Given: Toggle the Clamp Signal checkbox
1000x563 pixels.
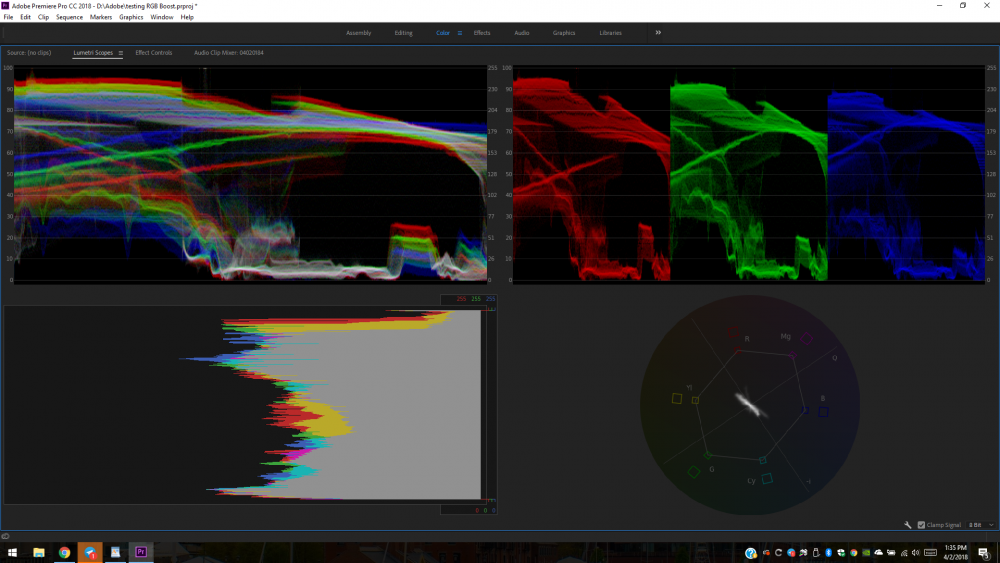Looking at the screenshot, I should tap(921, 525).
